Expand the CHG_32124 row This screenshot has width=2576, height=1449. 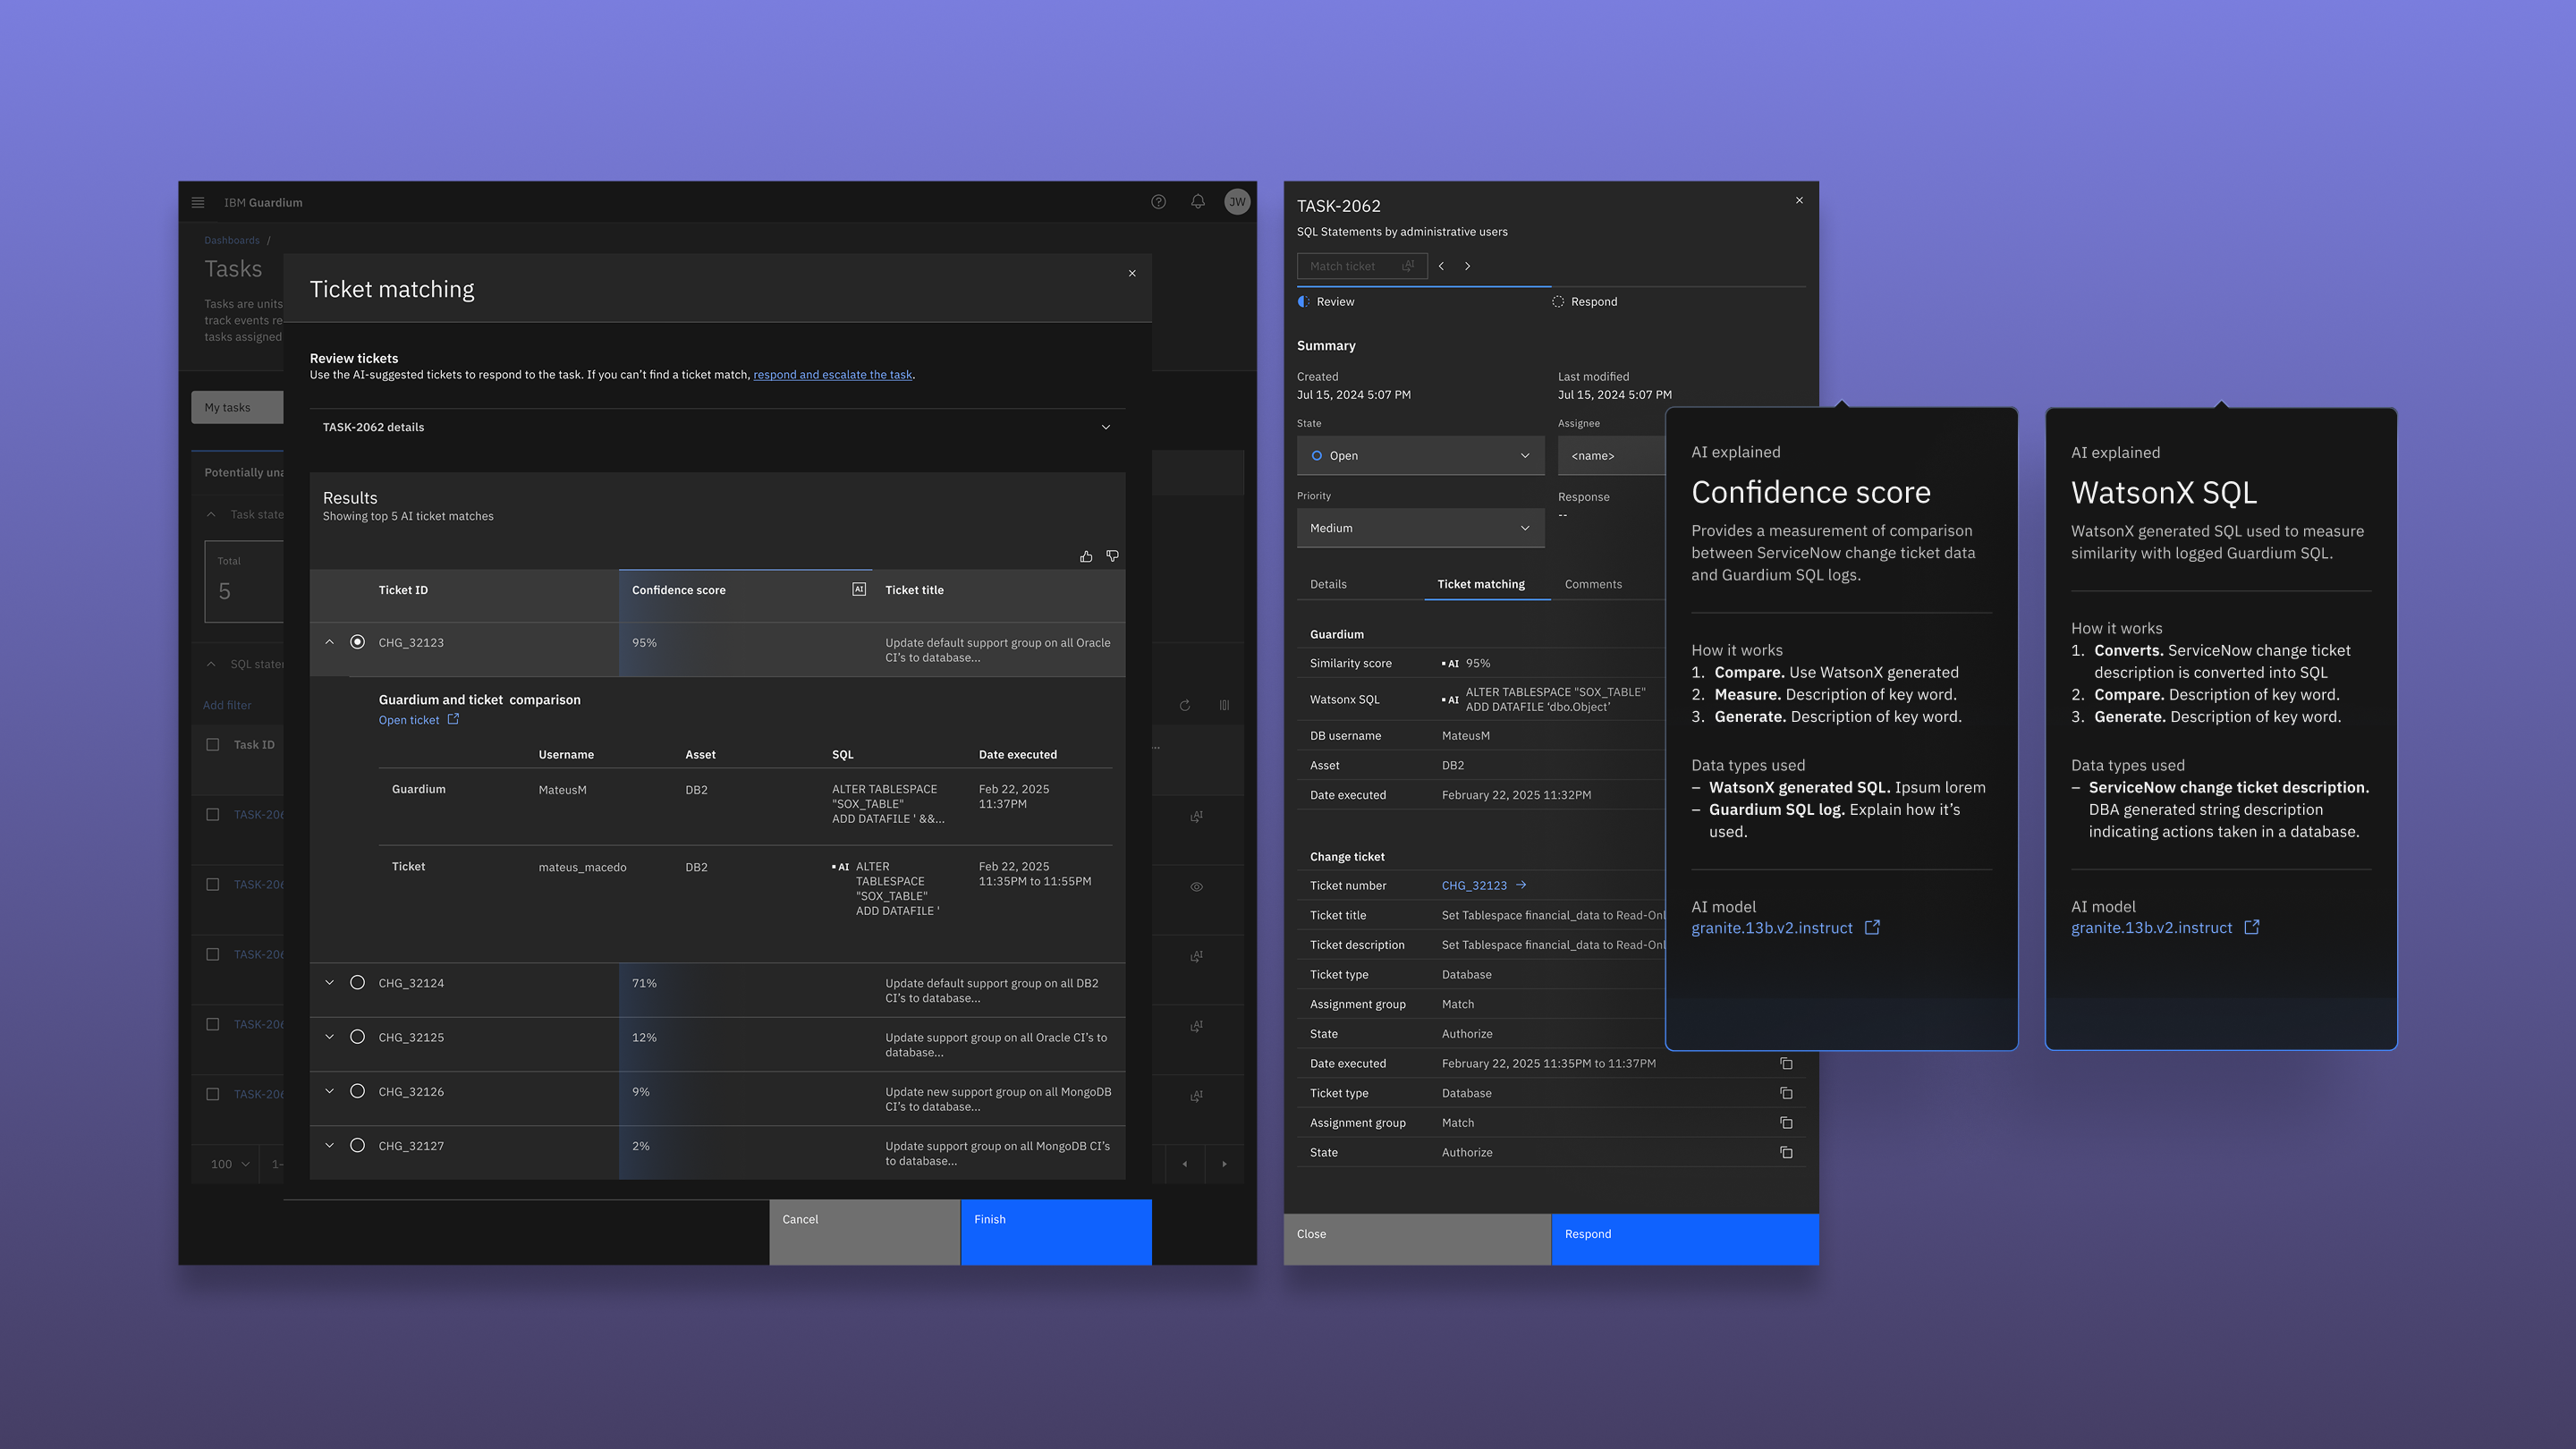[x=329, y=983]
